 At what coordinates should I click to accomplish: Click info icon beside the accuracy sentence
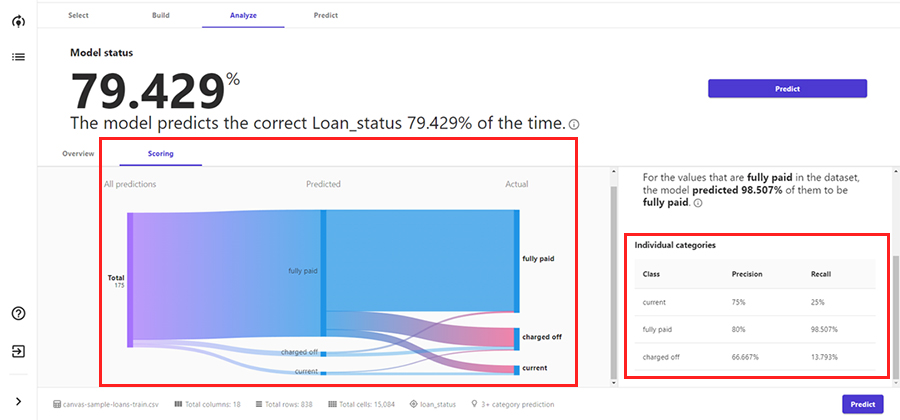(x=574, y=125)
